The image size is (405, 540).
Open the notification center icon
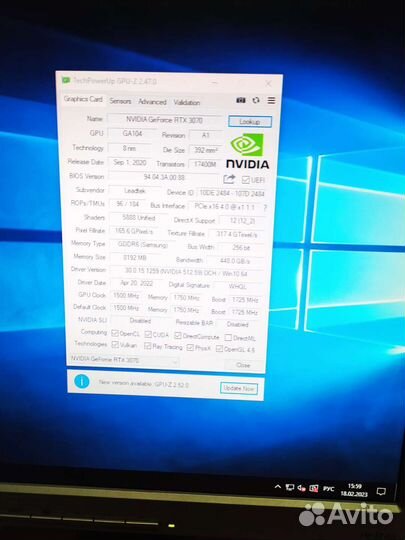click(x=381, y=491)
